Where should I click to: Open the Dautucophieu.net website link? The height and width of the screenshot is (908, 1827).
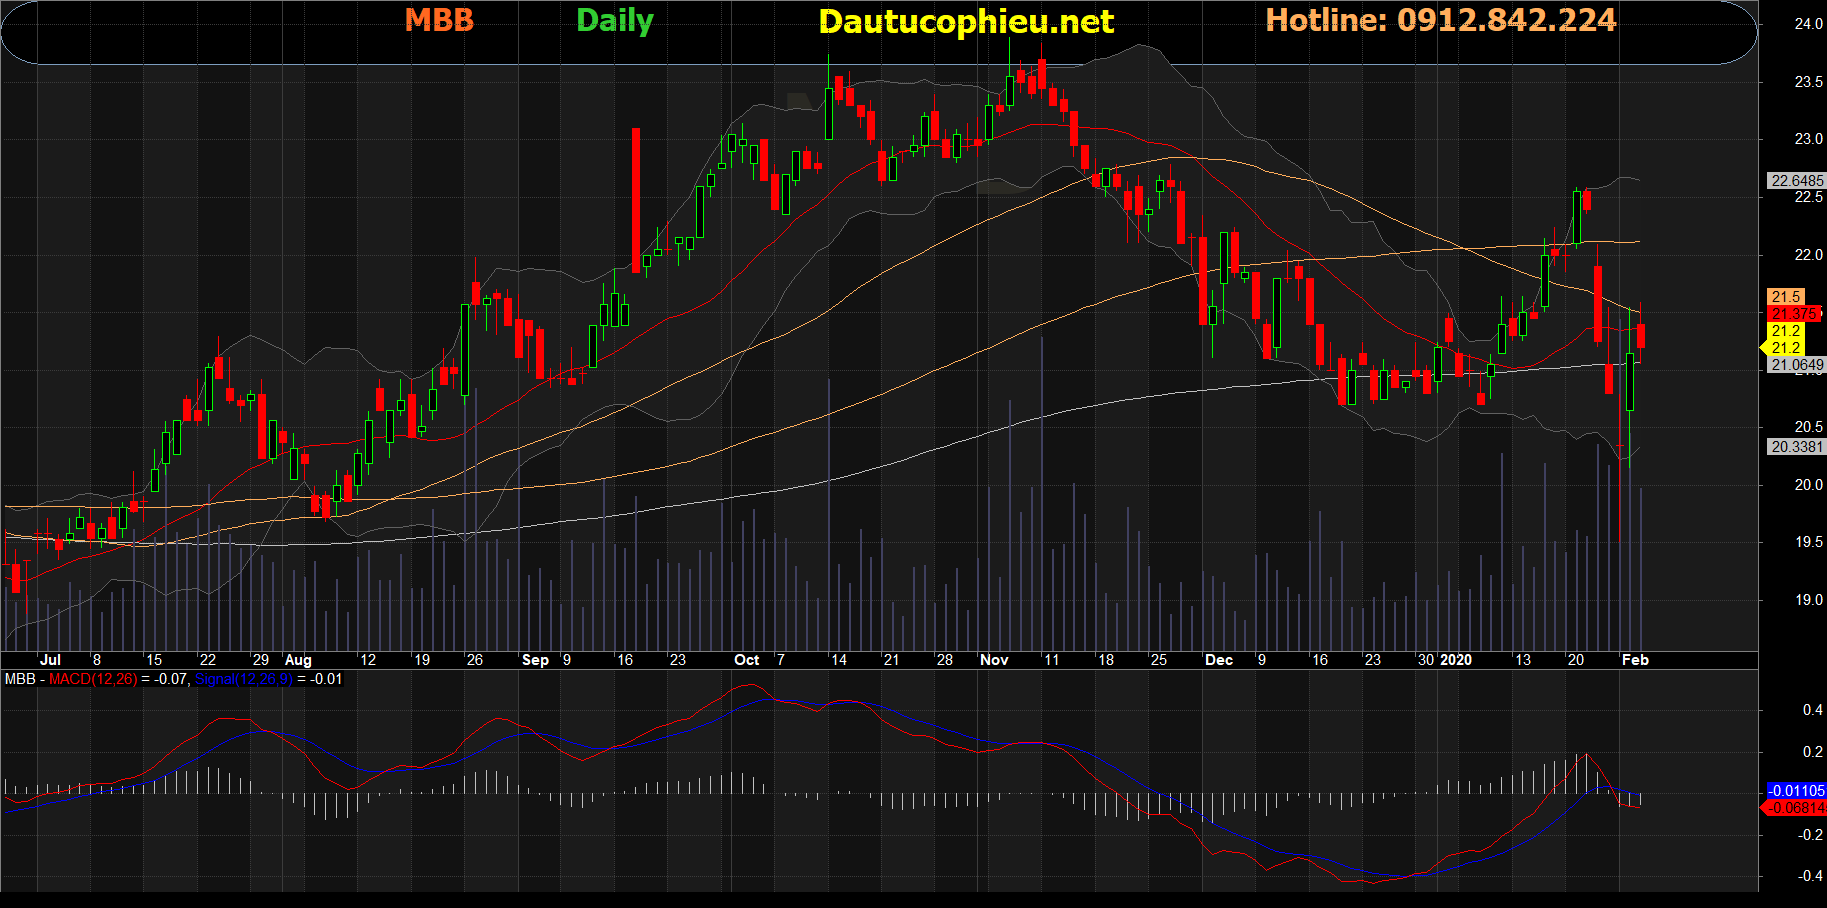tap(966, 22)
